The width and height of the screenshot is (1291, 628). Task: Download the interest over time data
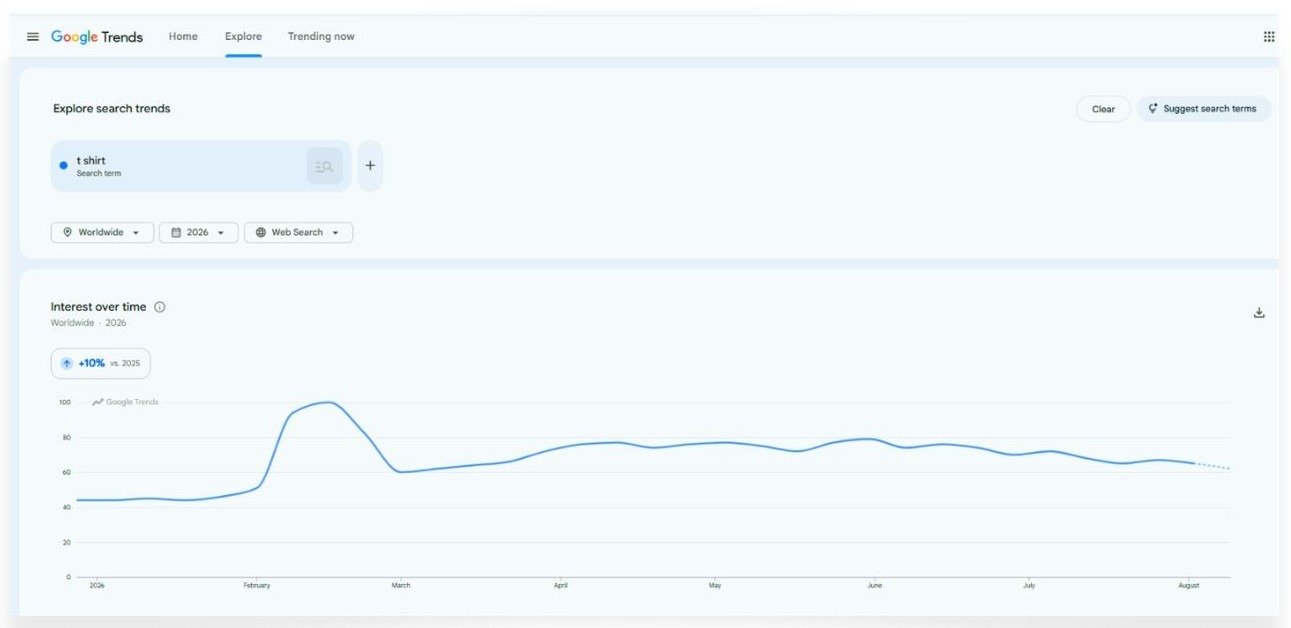tap(1259, 313)
